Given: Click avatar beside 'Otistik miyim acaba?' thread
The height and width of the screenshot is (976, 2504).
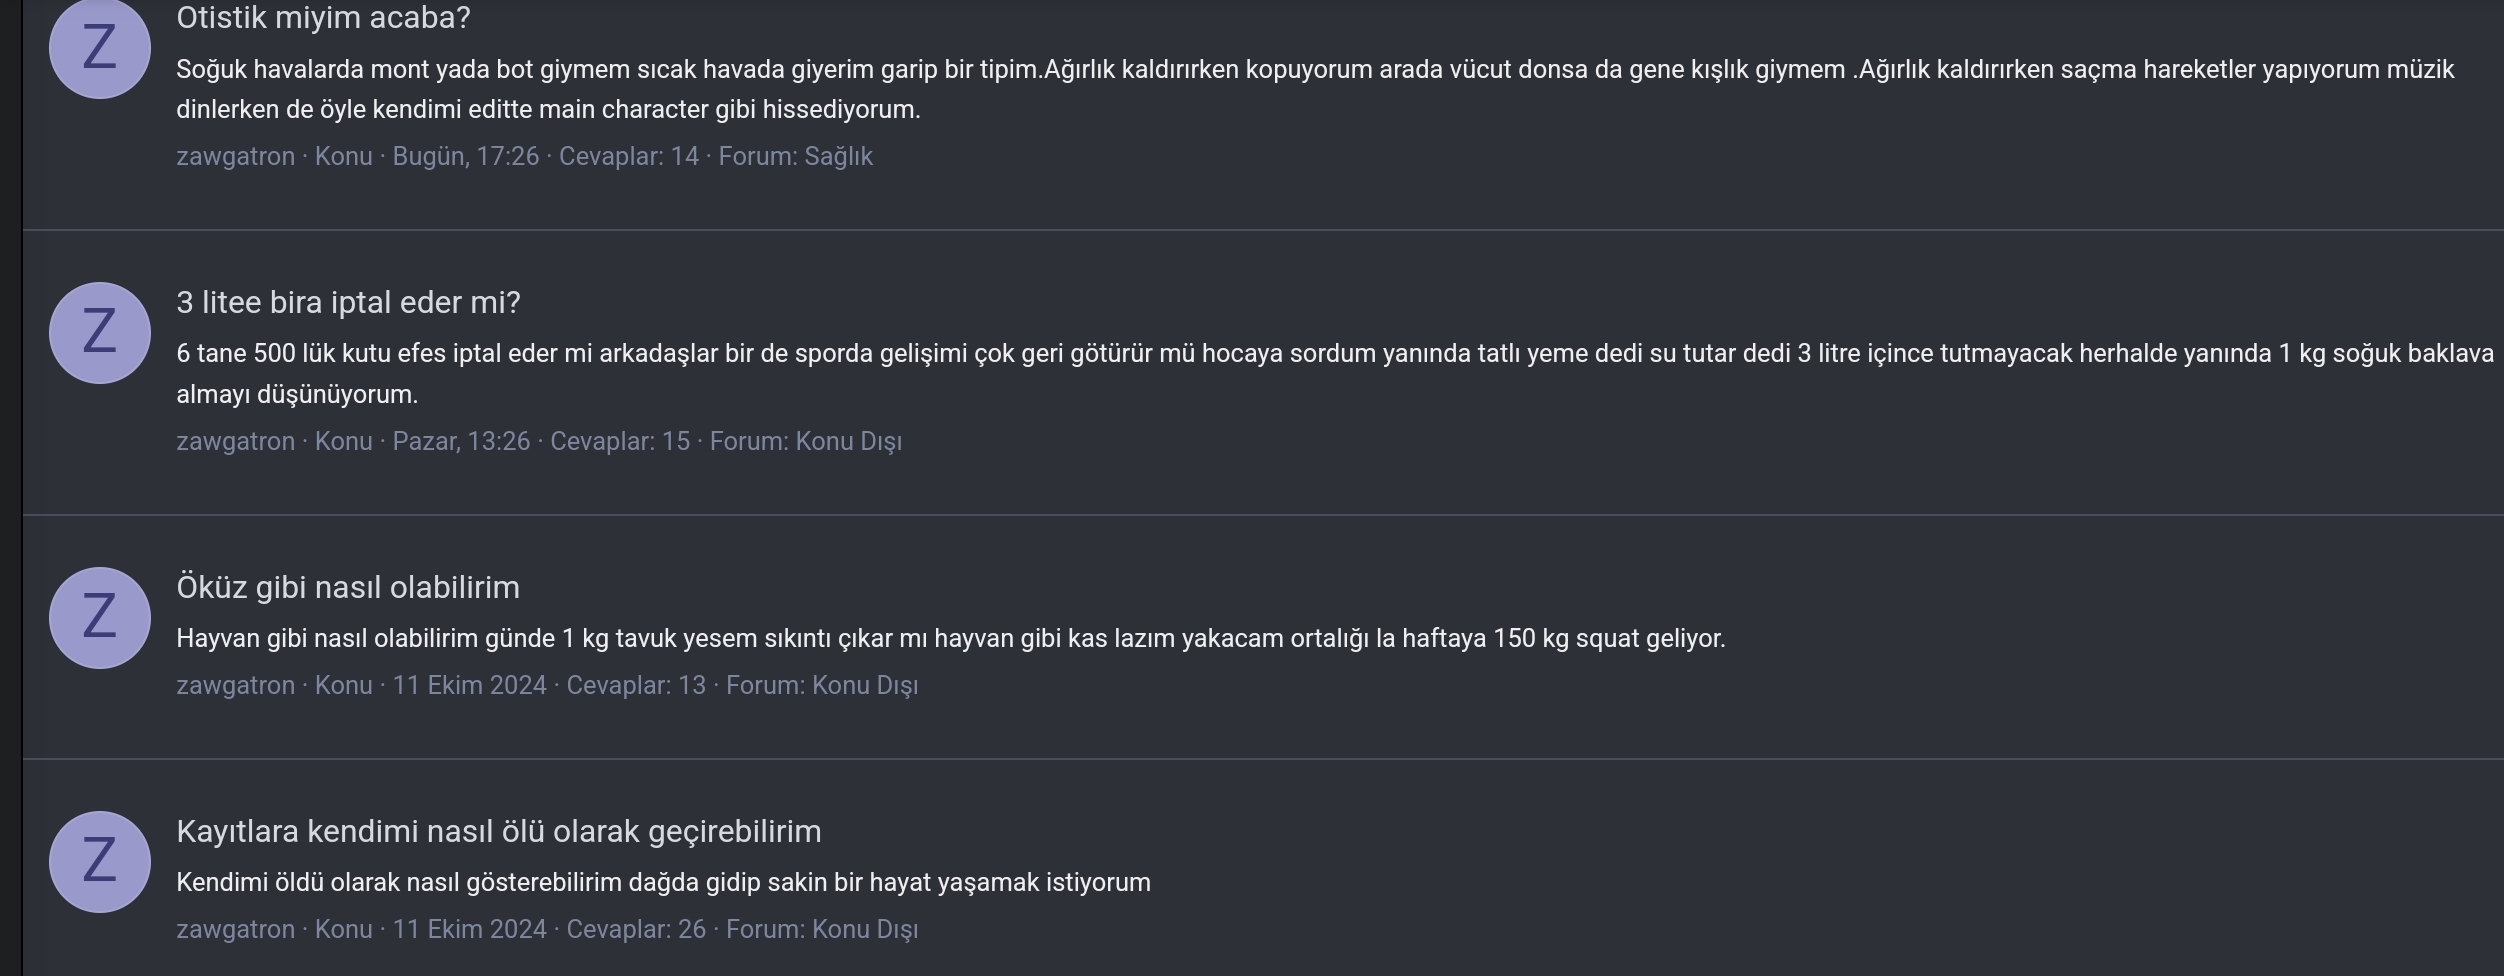Looking at the screenshot, I should 99,48.
